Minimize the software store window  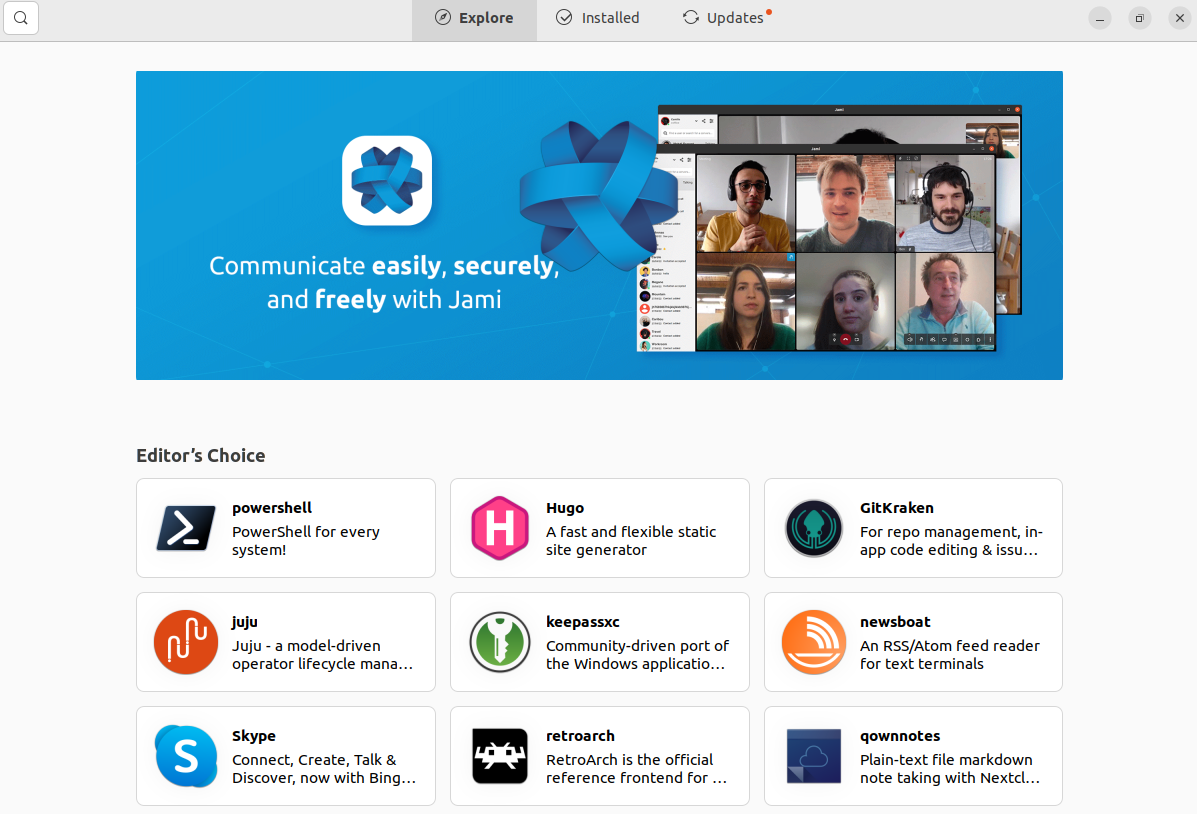pyautogui.click(x=1099, y=18)
